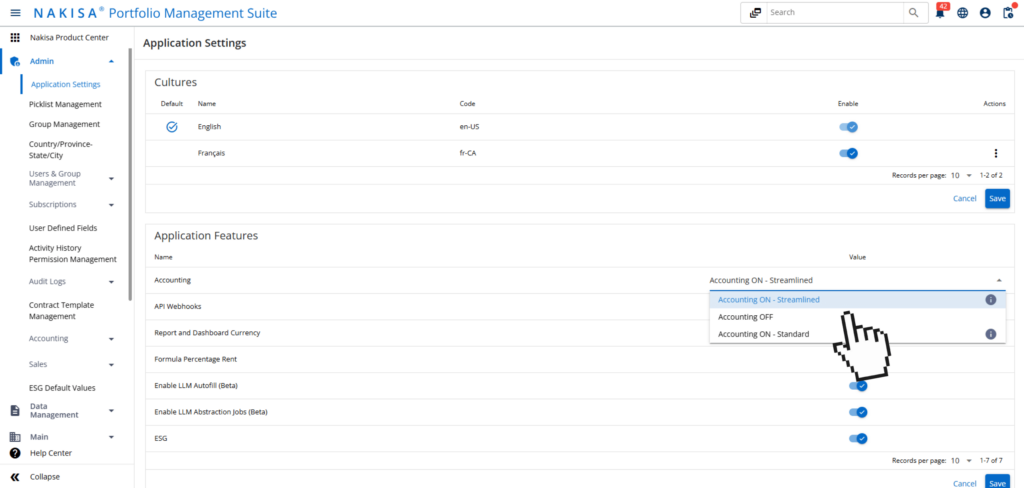This screenshot has height=488, width=1024.
Task: Save the Cultures section settings
Action: [x=997, y=198]
